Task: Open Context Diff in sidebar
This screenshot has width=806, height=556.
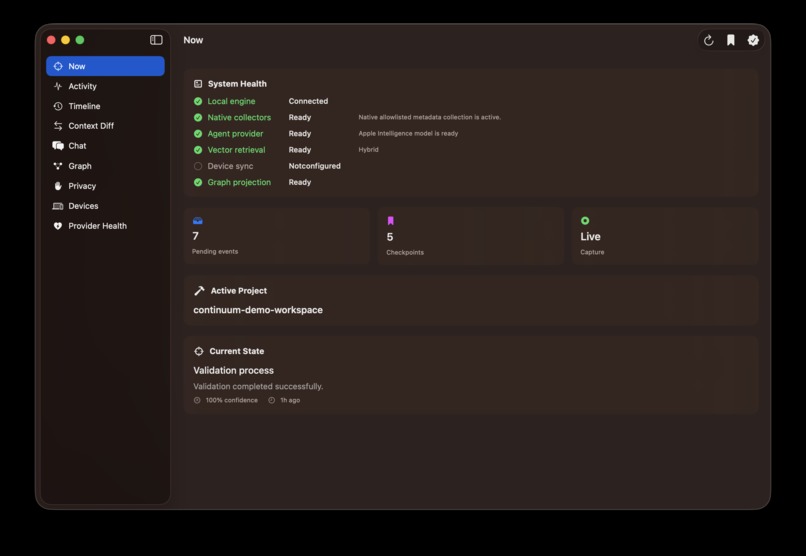Action: tap(105, 126)
